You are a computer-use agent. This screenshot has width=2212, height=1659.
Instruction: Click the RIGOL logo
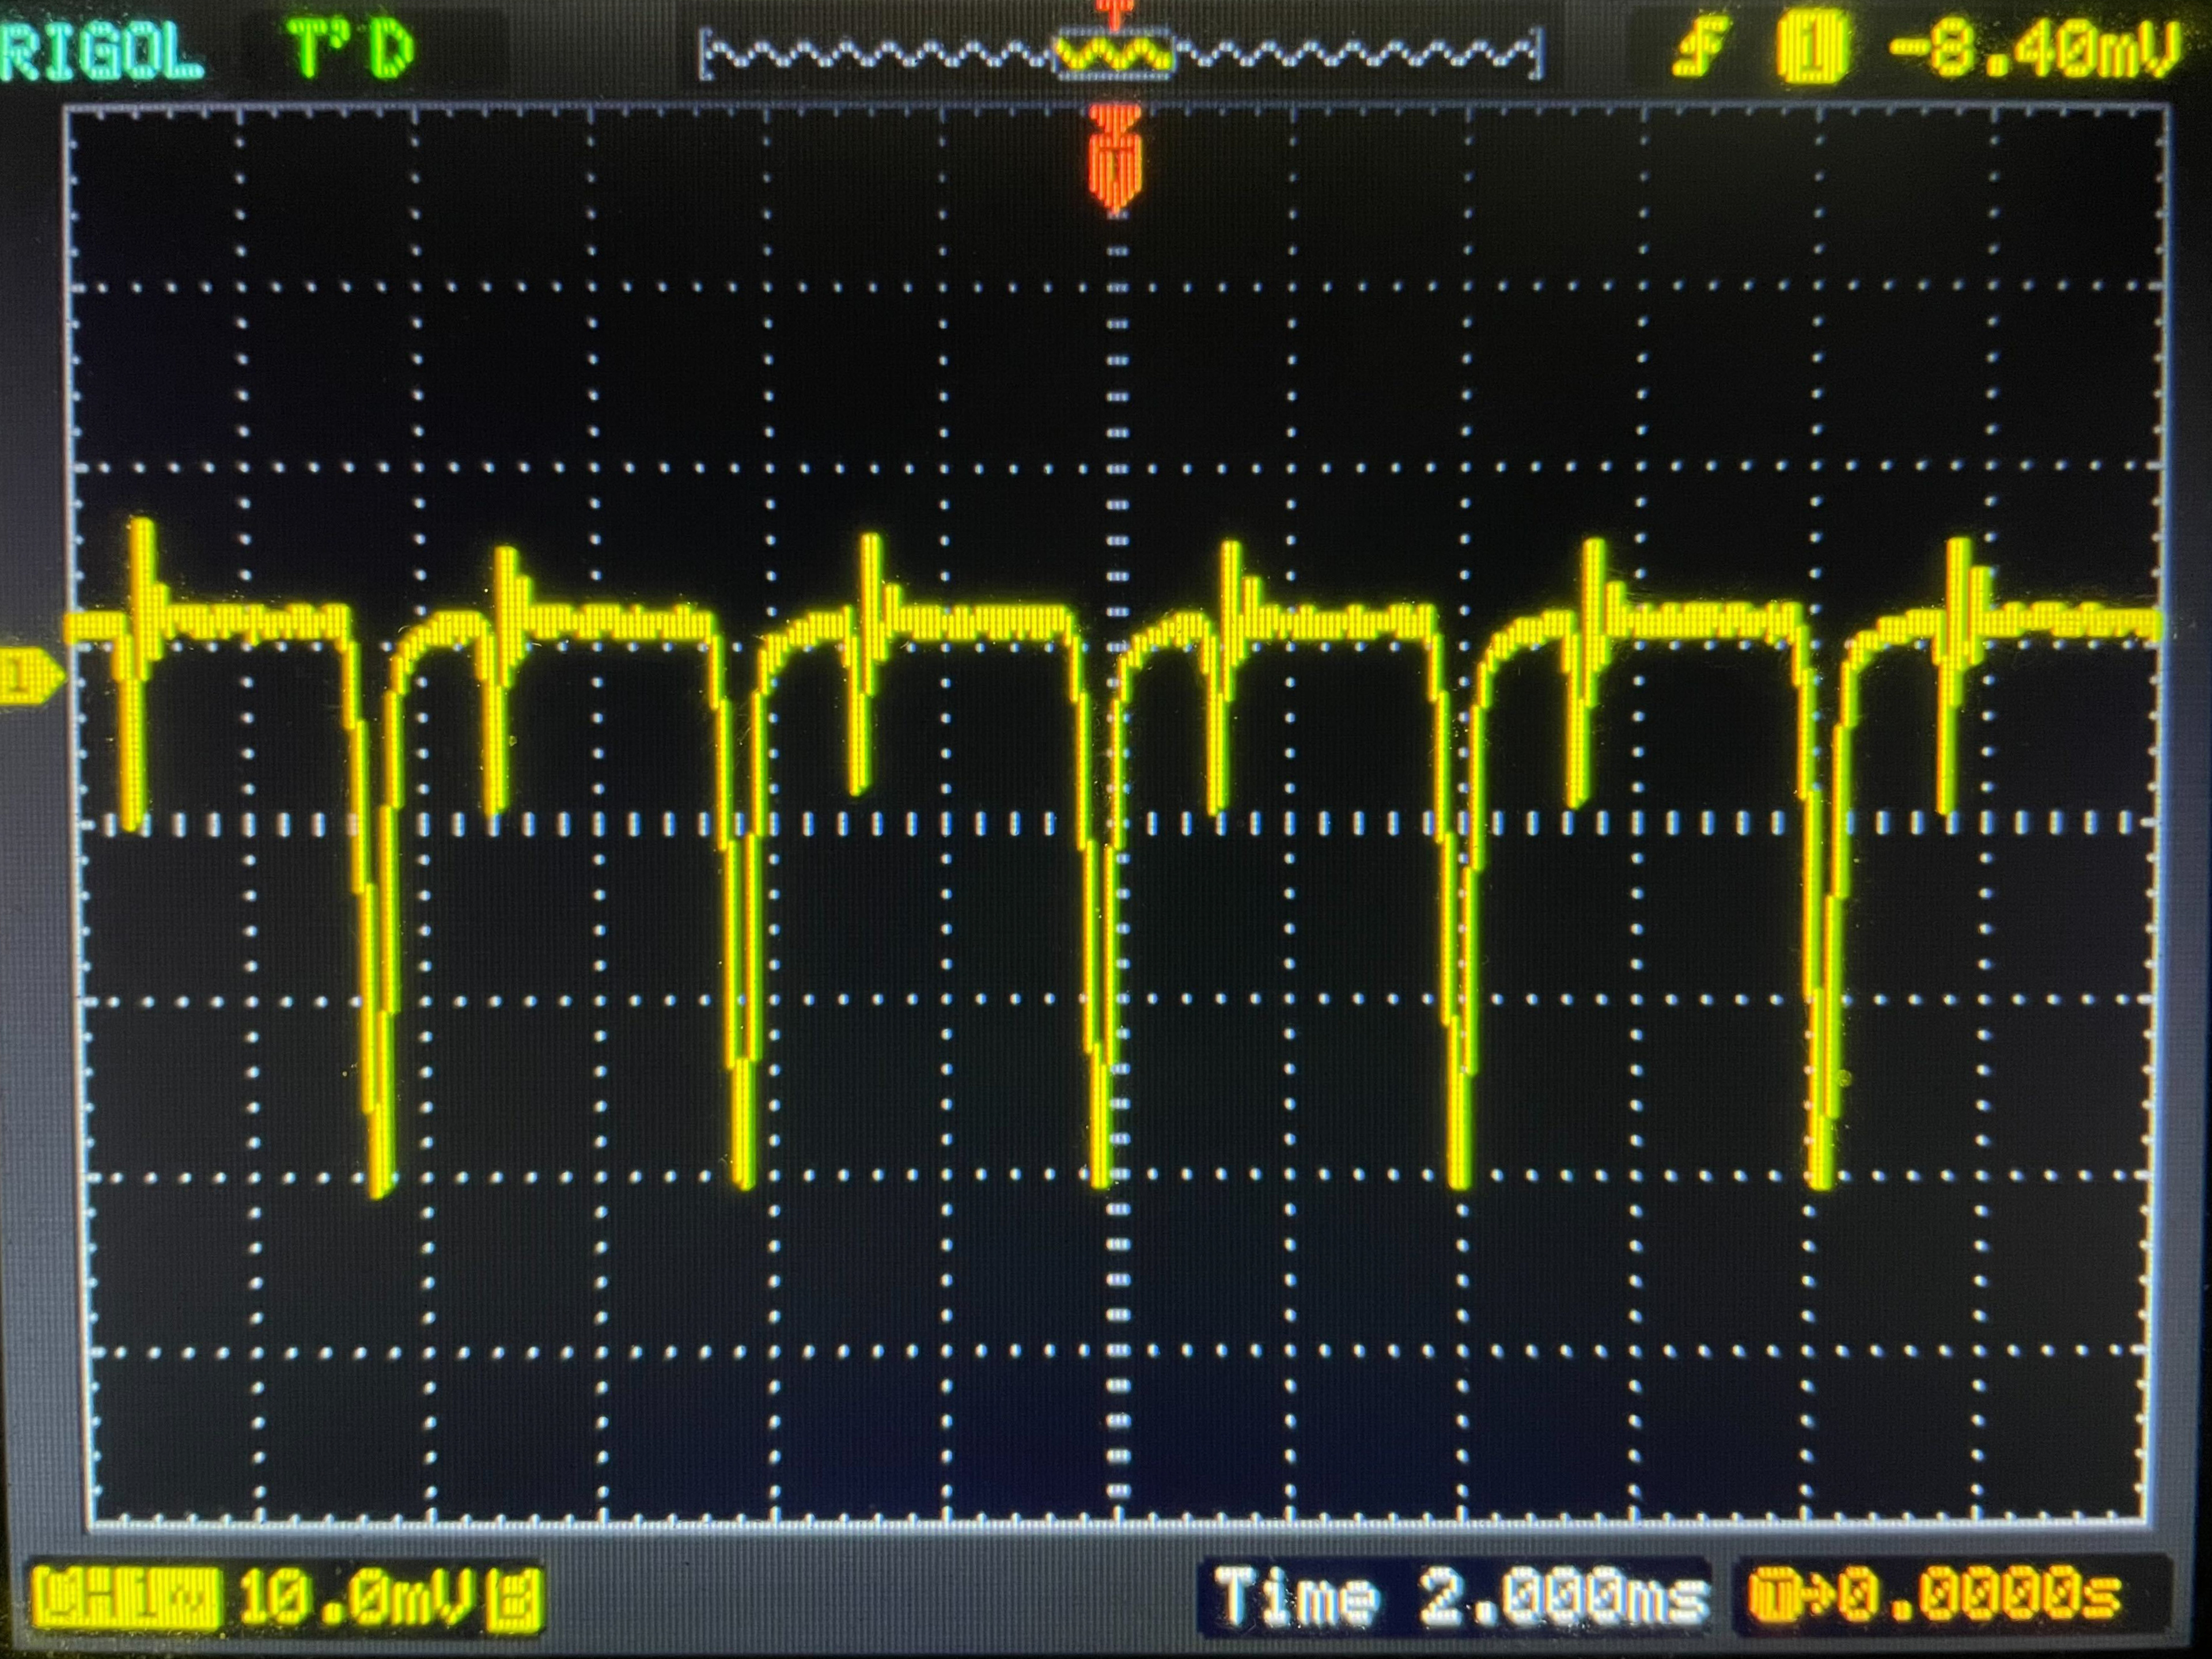tap(100, 50)
